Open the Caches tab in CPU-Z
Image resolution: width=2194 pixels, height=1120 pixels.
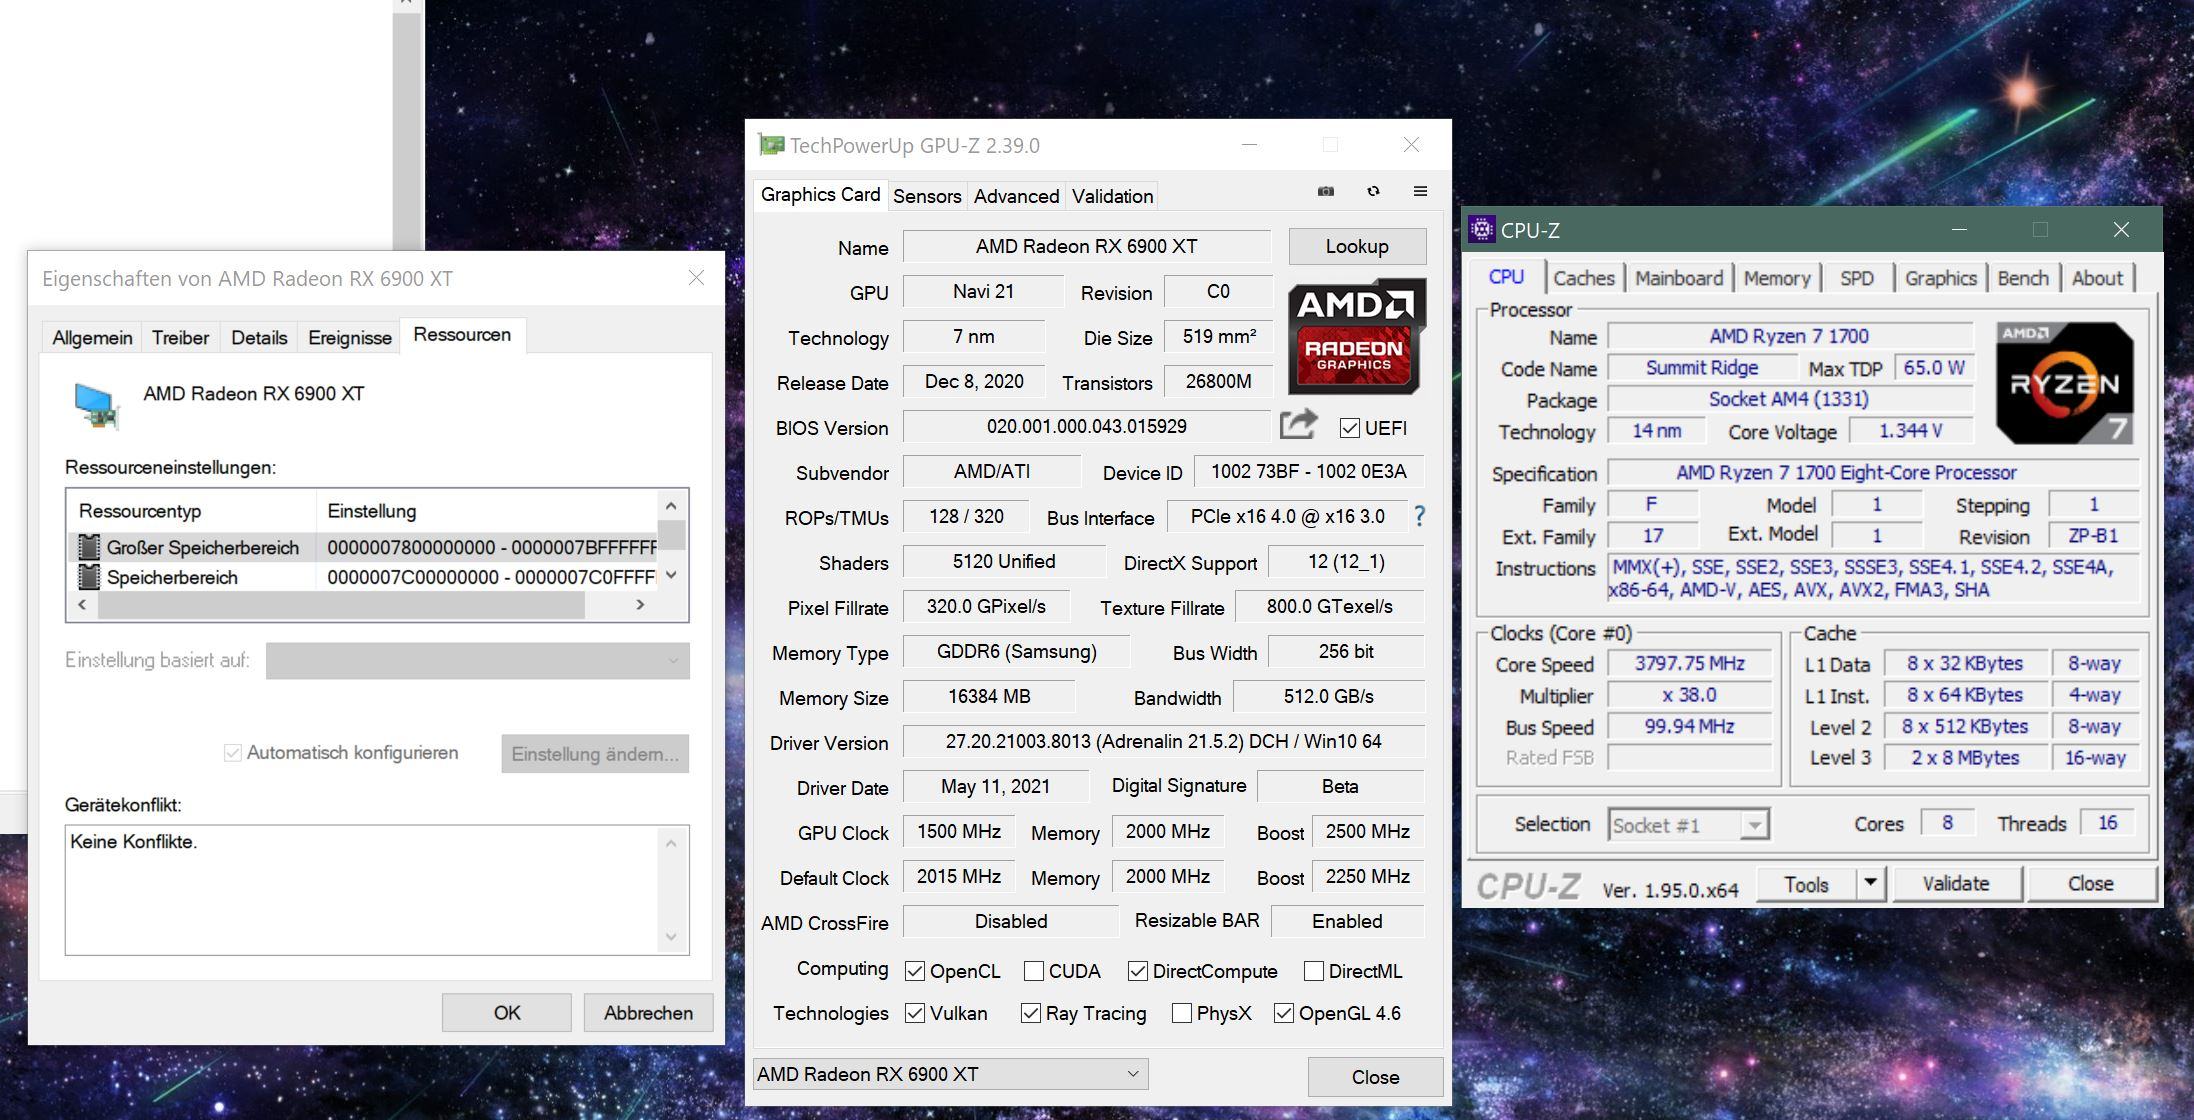pyautogui.click(x=1584, y=278)
